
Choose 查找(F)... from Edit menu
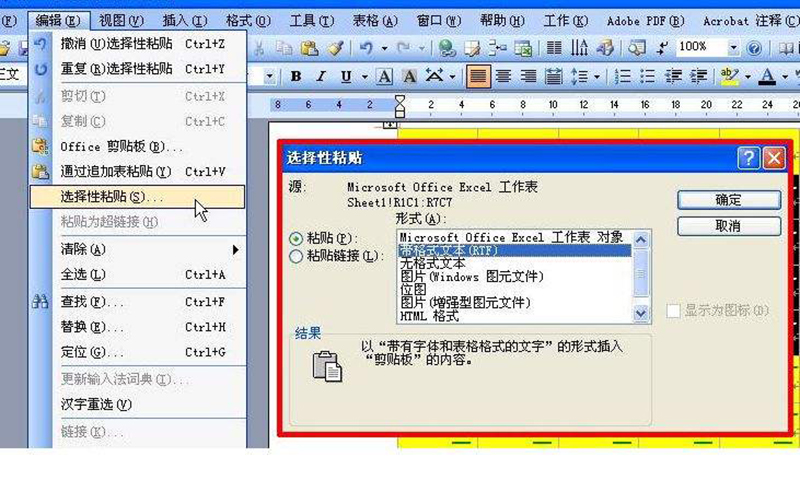pyautogui.click(x=137, y=302)
